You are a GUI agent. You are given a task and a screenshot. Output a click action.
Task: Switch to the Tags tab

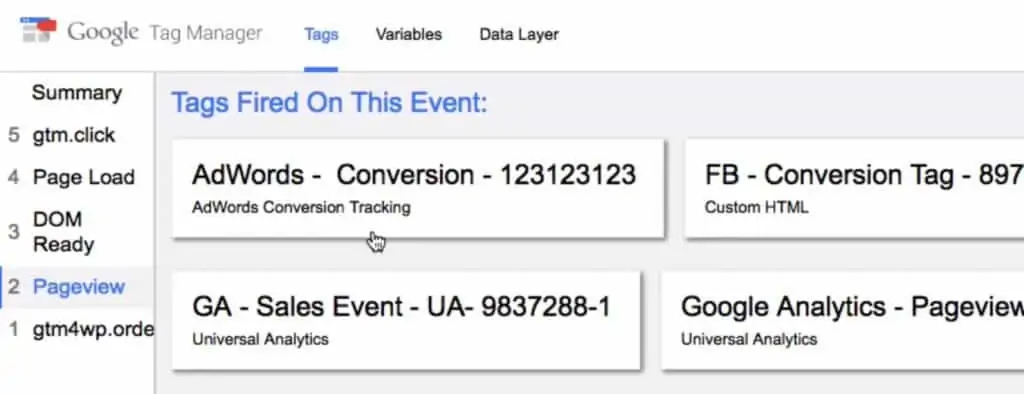[321, 35]
